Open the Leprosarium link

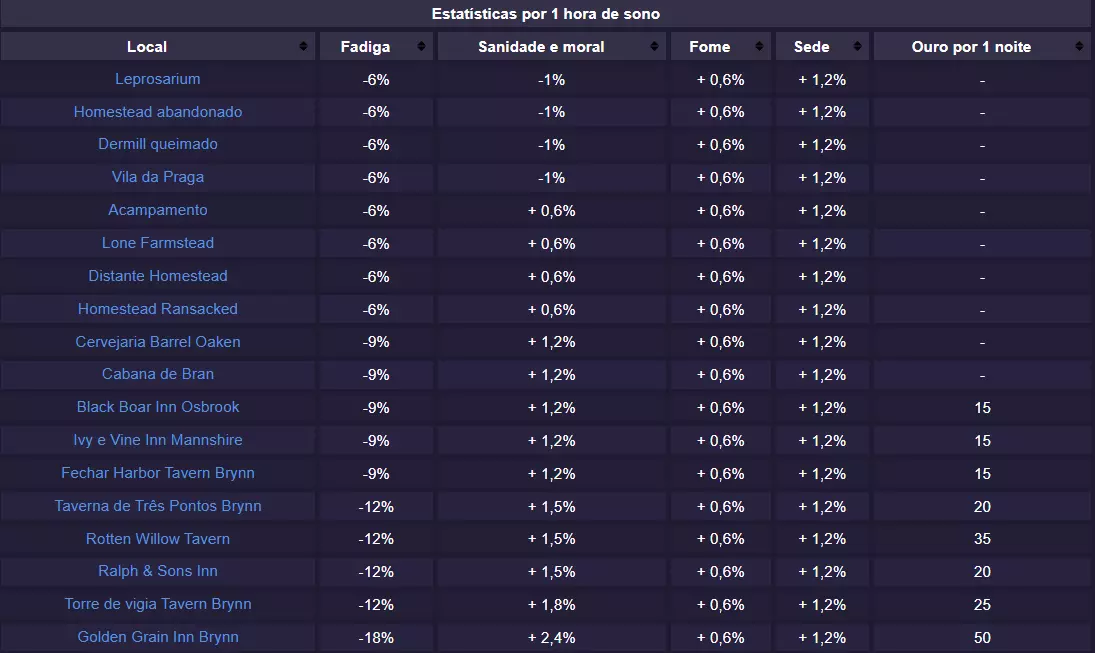(158, 79)
